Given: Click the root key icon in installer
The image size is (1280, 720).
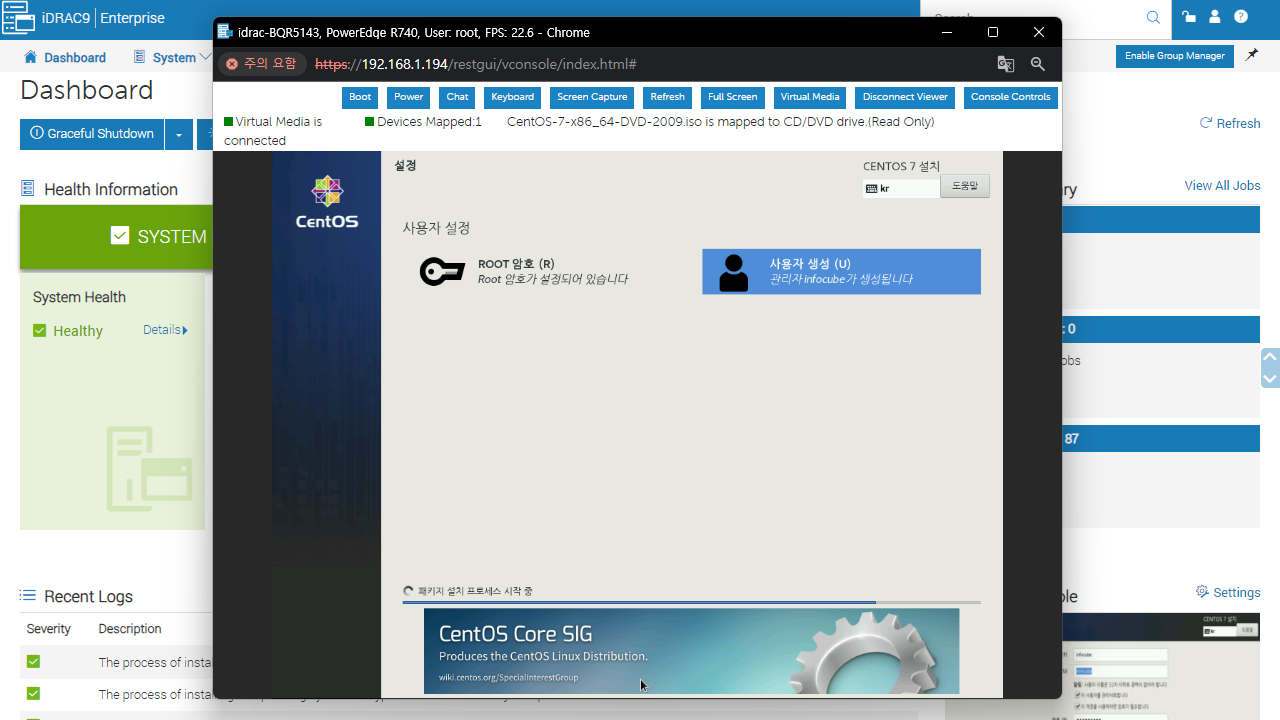Looking at the screenshot, I should (442, 271).
